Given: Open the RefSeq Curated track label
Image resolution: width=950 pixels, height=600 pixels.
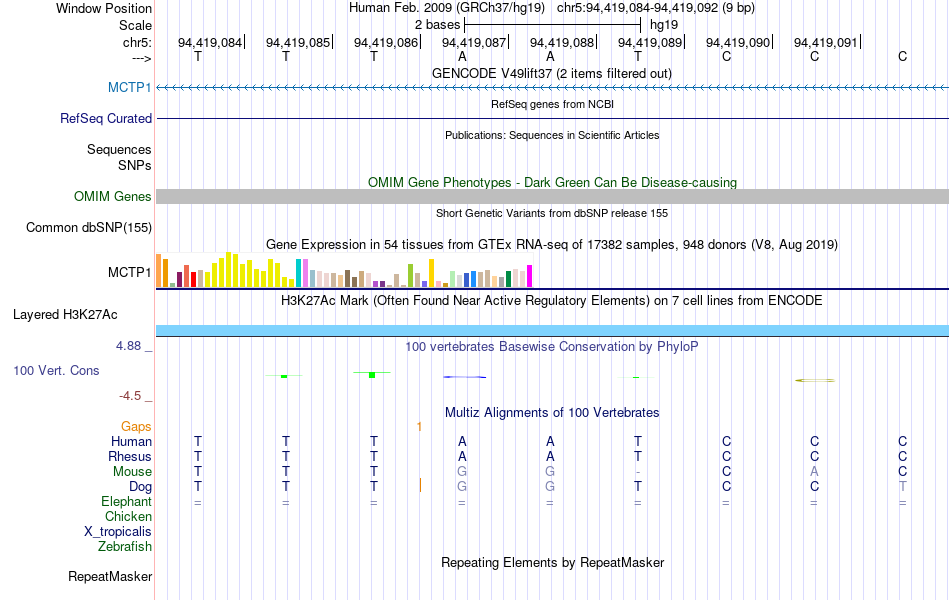Looking at the screenshot, I should (x=106, y=118).
